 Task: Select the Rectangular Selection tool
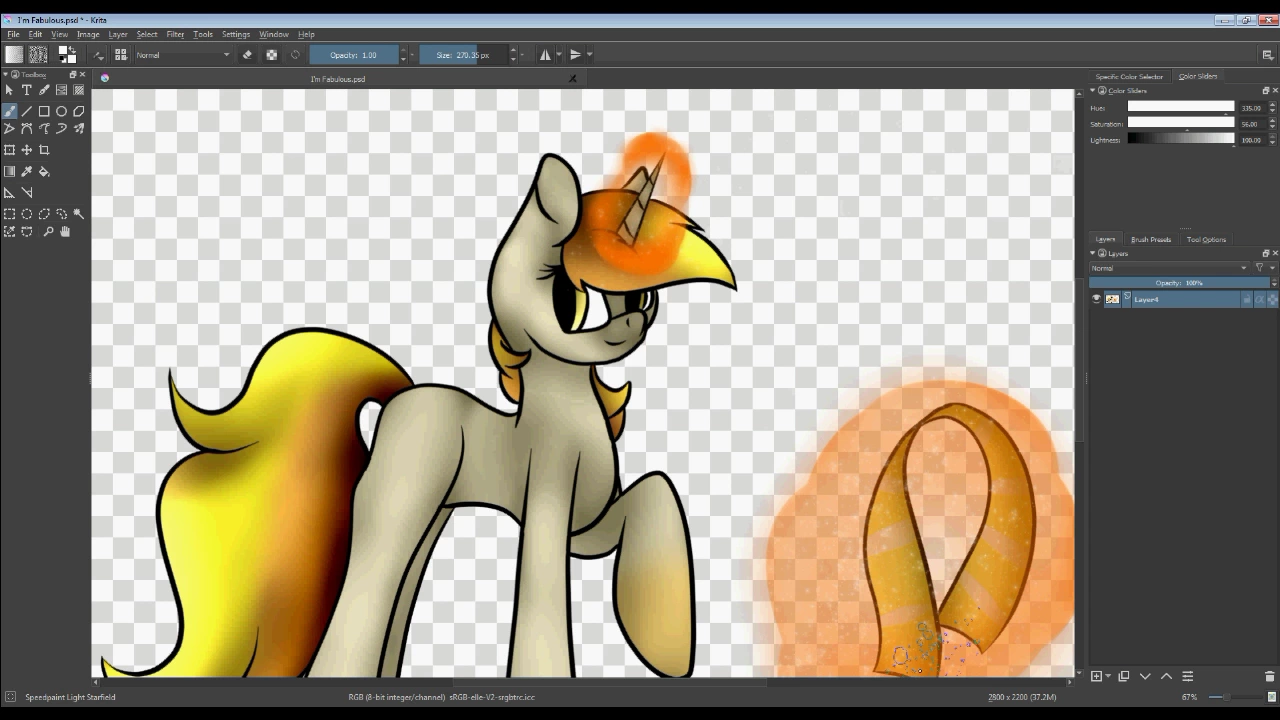pos(10,214)
